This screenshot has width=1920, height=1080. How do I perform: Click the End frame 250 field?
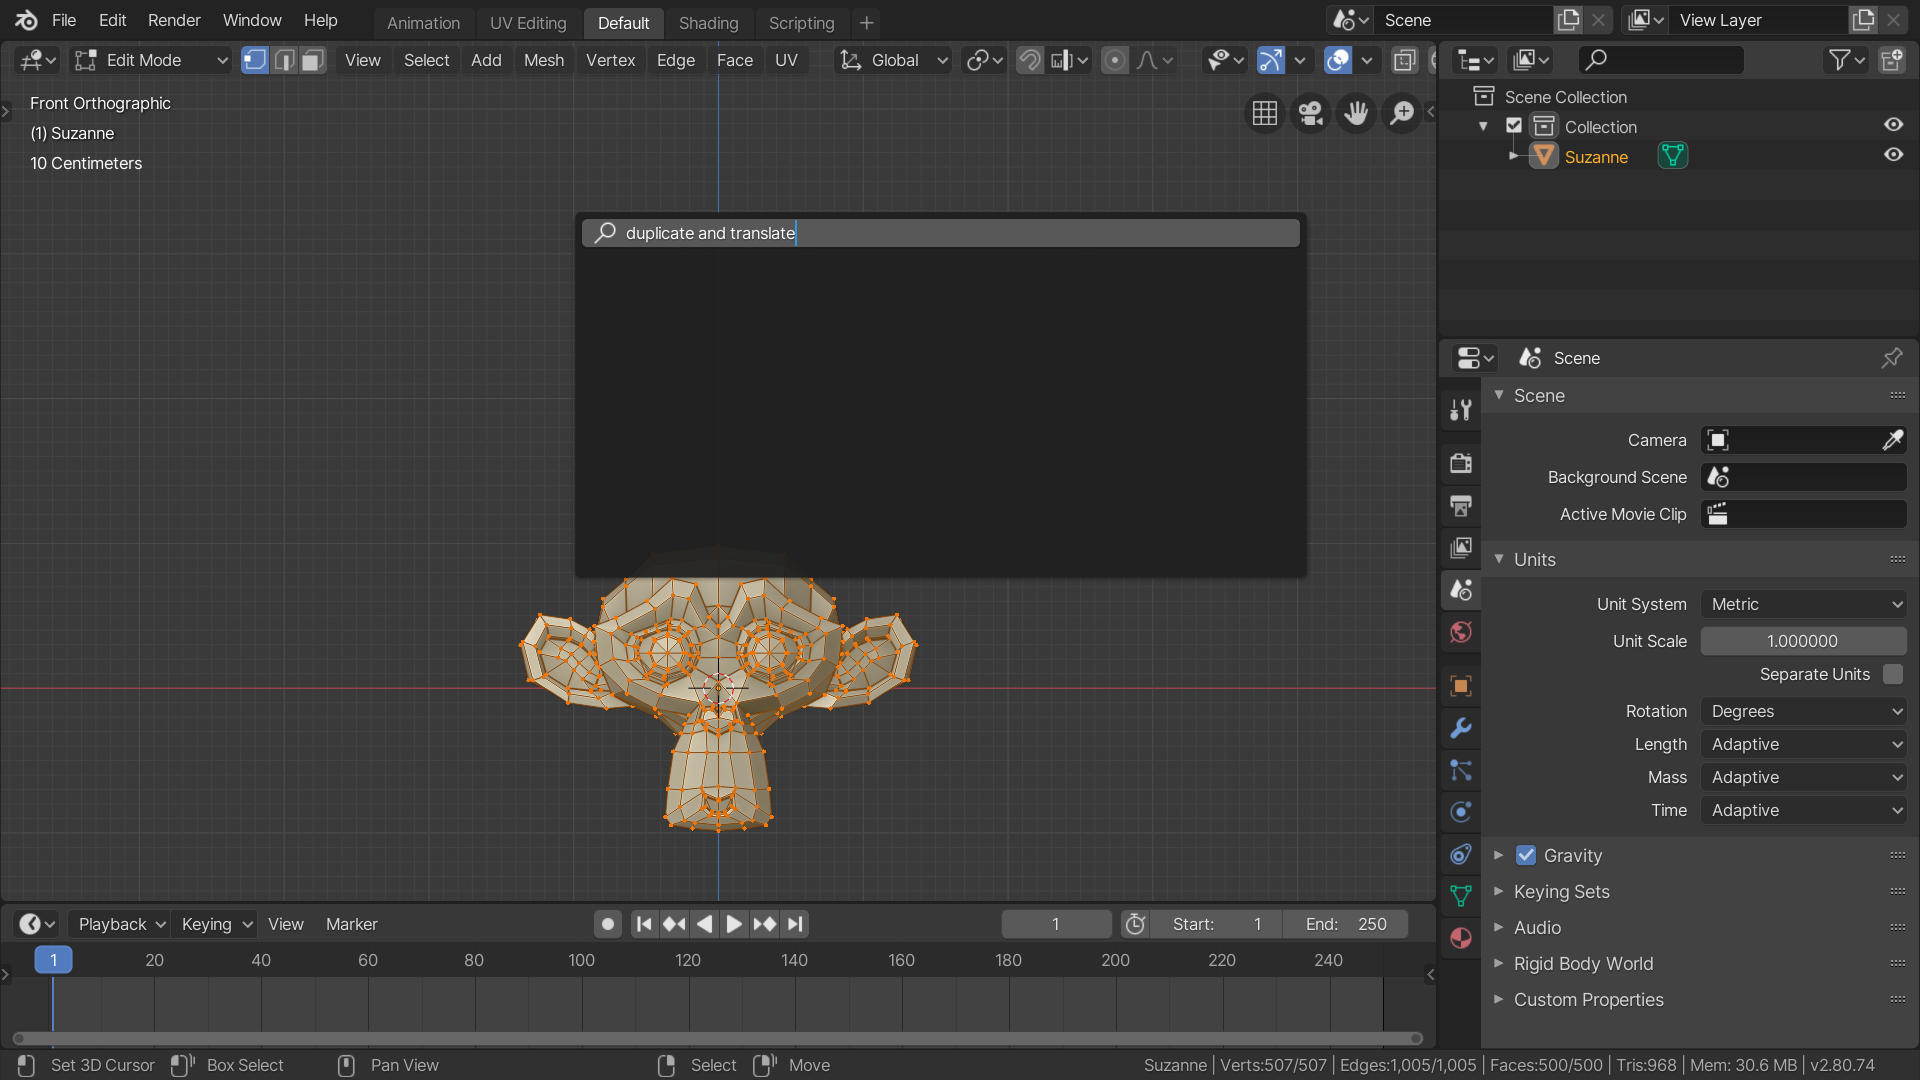(1345, 924)
